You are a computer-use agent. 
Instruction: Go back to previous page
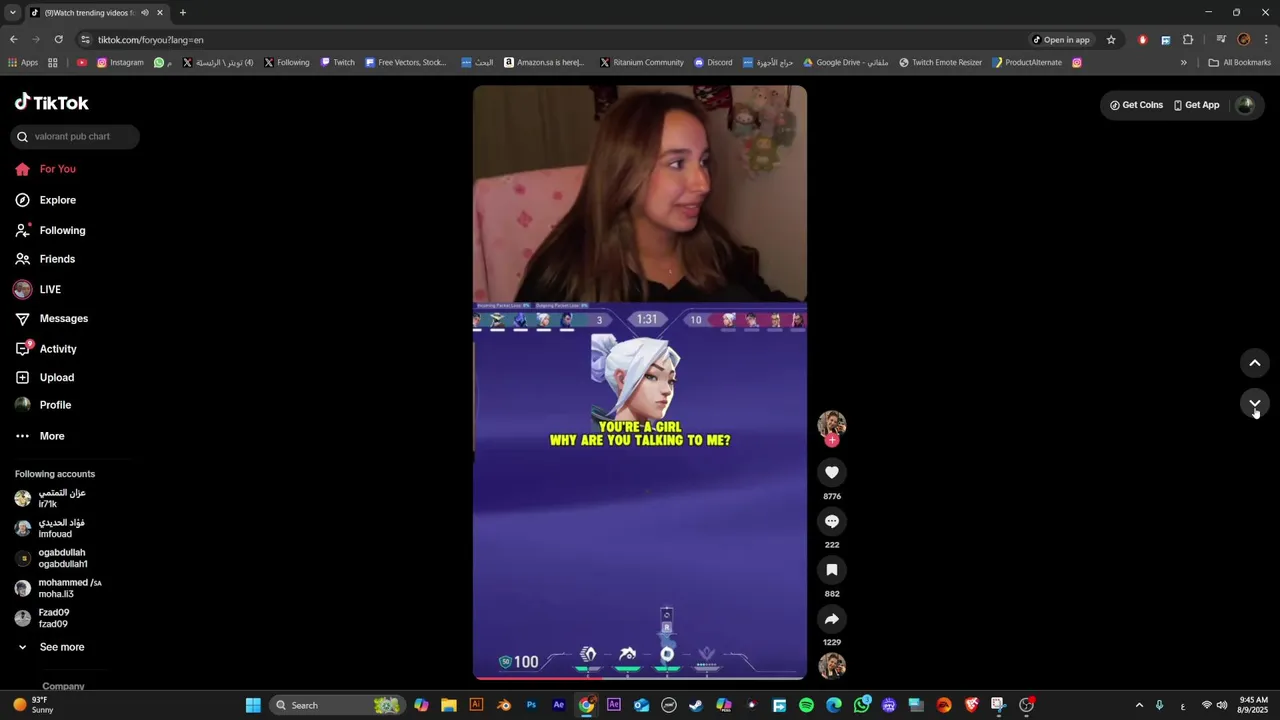(x=13, y=40)
